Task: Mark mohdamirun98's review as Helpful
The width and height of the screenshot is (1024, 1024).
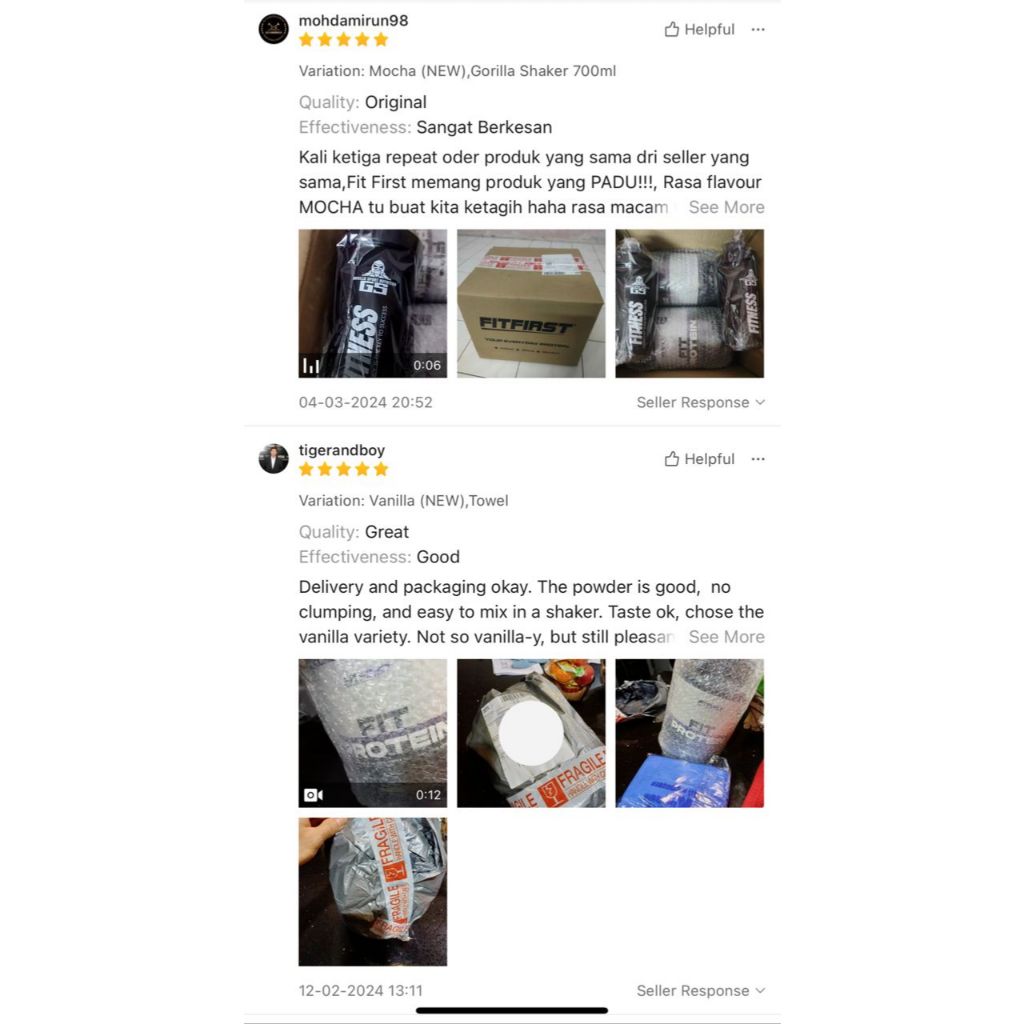Action: tap(699, 29)
